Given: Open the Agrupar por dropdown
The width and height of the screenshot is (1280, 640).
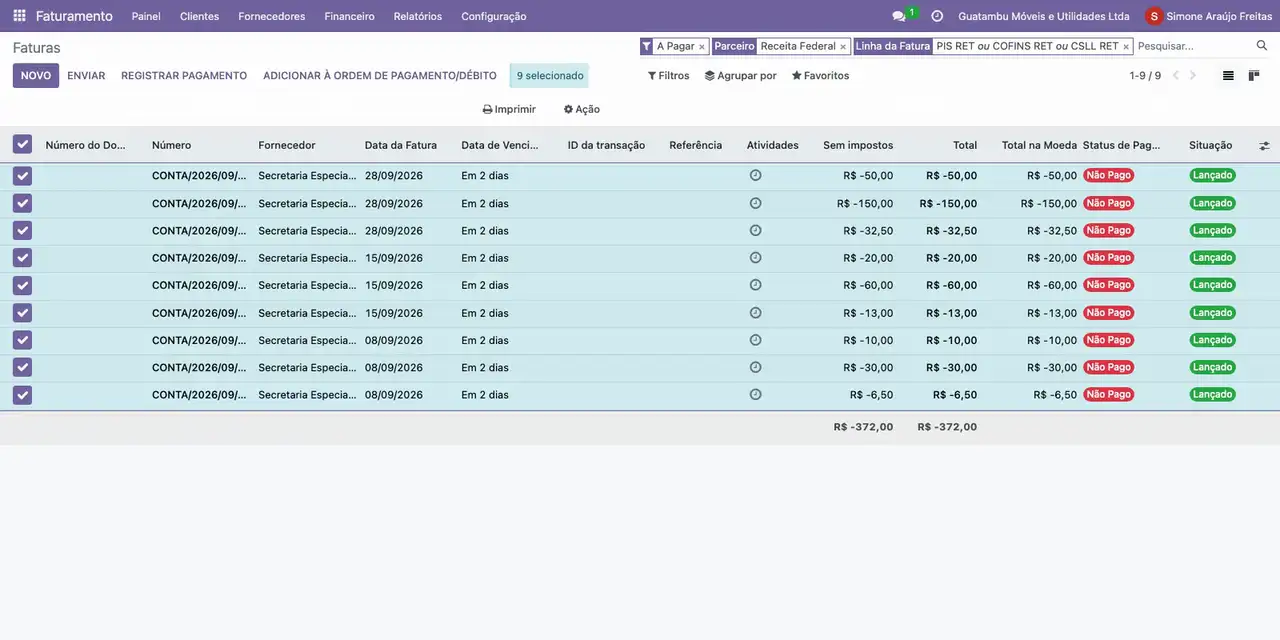Looking at the screenshot, I should tap(740, 76).
